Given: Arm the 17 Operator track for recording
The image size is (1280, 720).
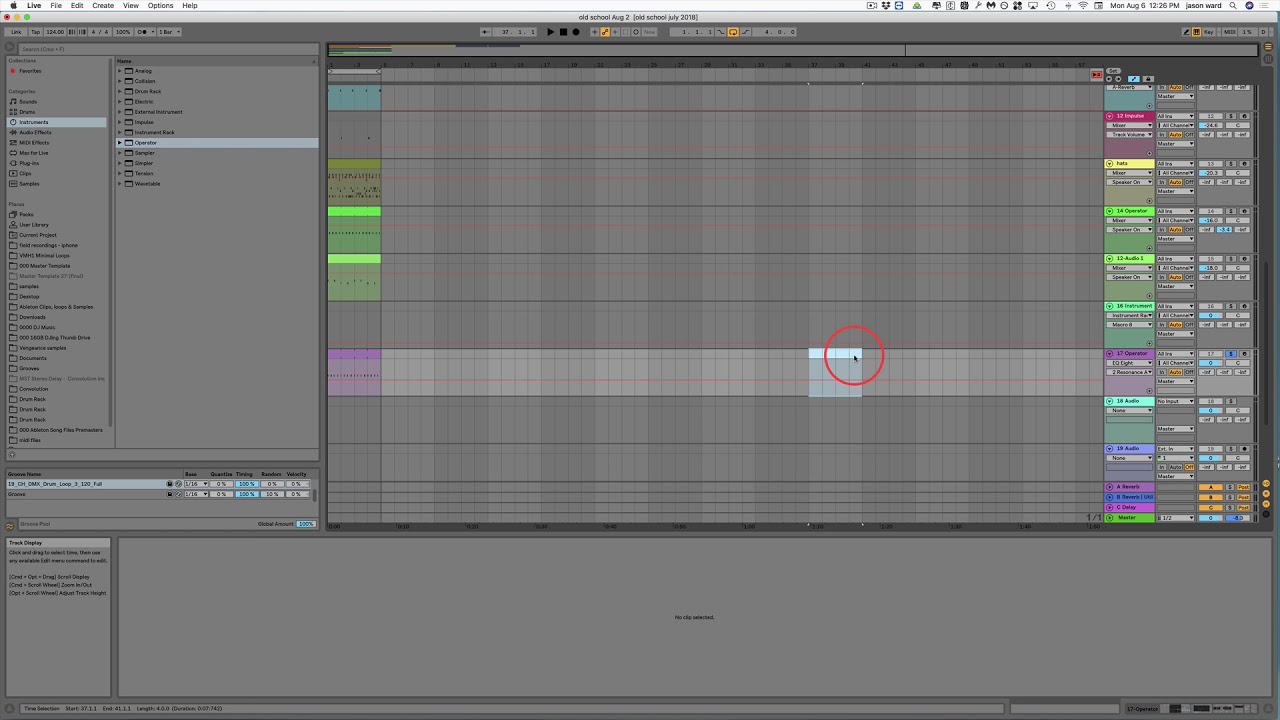Looking at the screenshot, I should point(1244,353).
